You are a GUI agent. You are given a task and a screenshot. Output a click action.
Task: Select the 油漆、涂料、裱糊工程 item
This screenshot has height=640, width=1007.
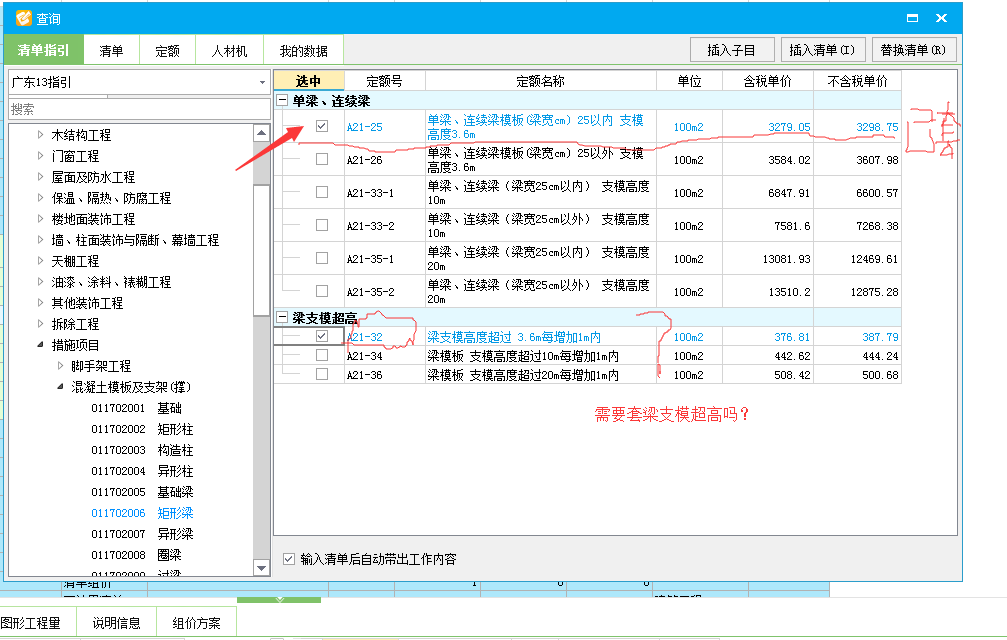111,282
